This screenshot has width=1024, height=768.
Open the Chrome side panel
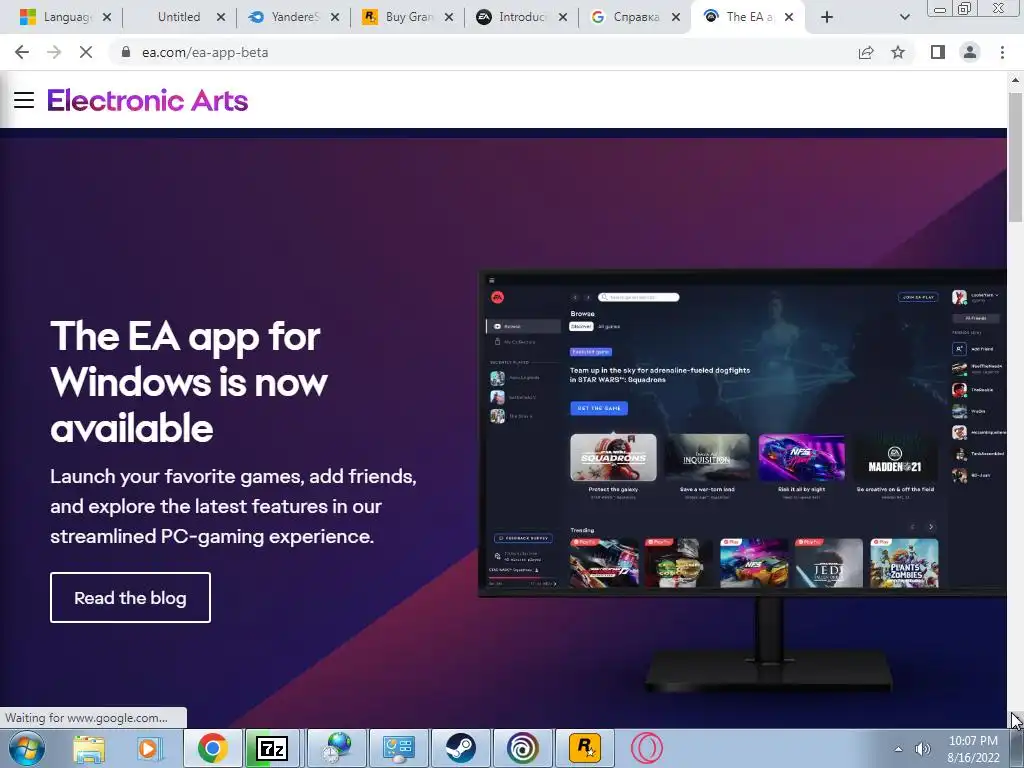tap(938, 52)
